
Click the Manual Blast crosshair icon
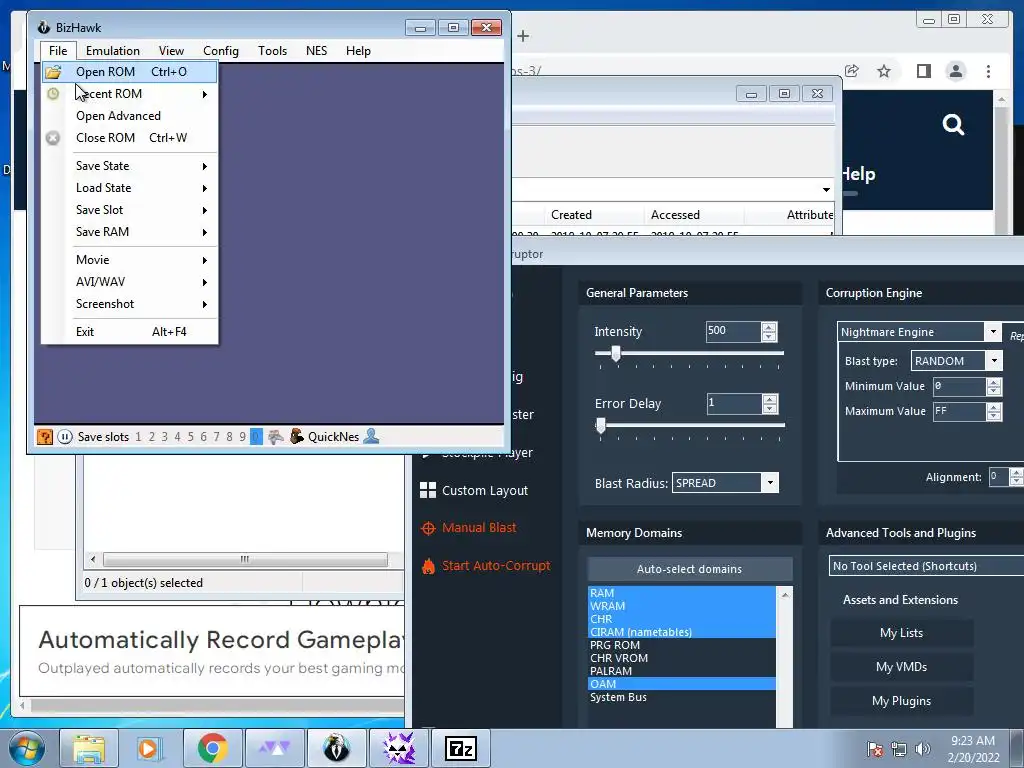(428, 528)
